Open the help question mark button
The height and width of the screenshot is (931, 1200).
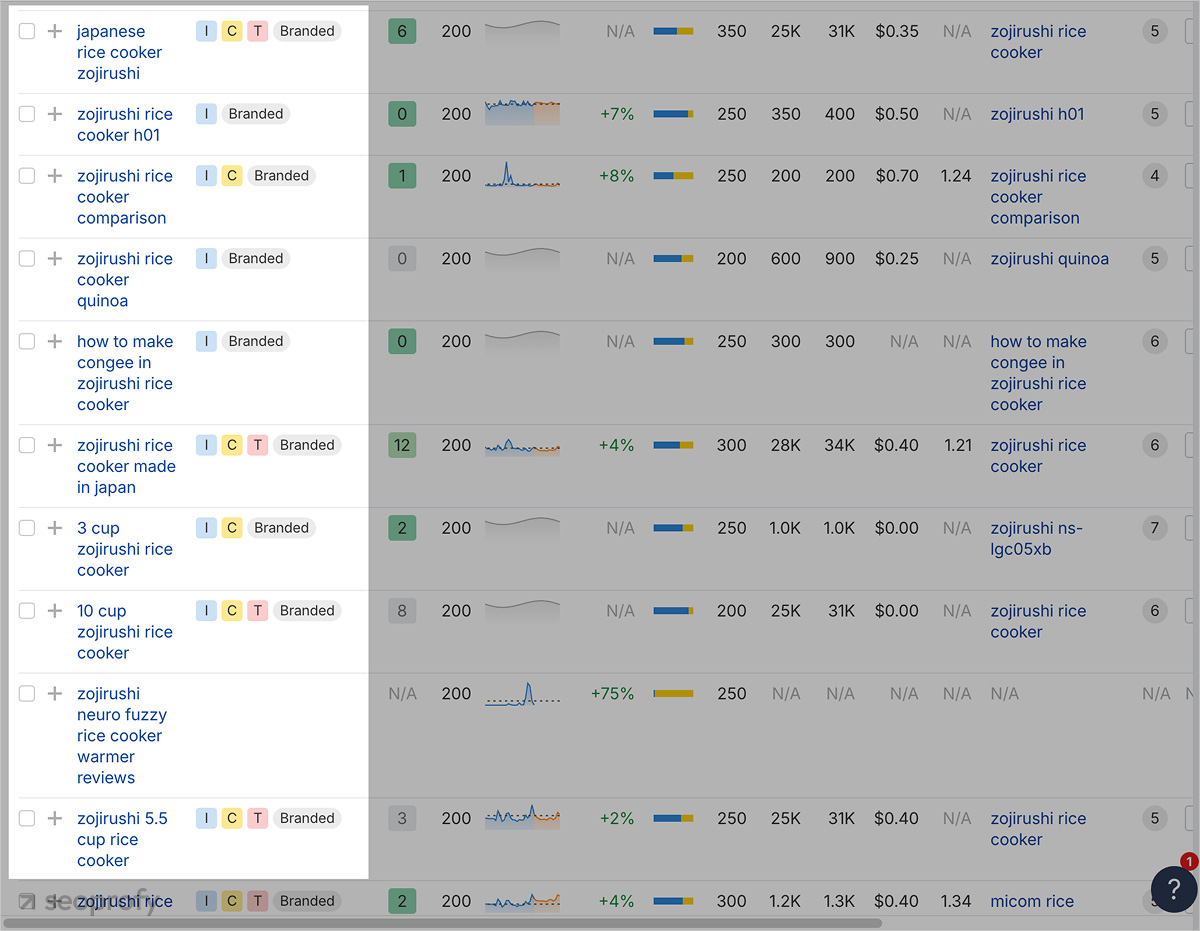point(1173,889)
